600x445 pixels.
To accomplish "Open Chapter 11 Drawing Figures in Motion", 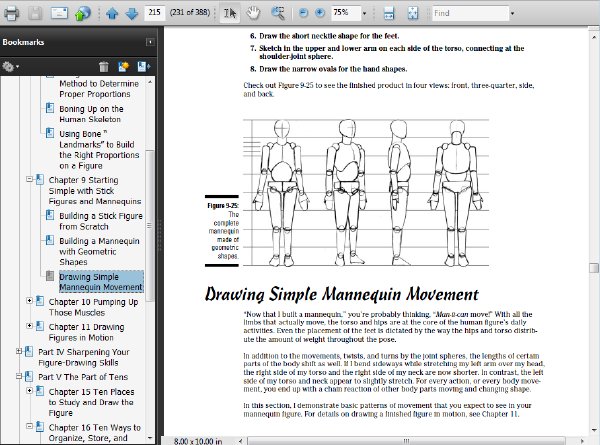I will click(x=86, y=332).
